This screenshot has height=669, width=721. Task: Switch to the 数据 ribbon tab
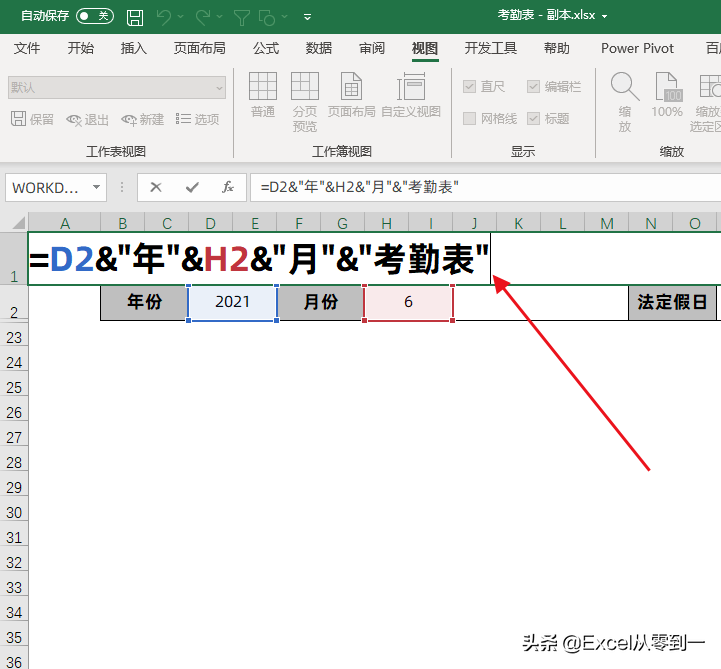point(319,48)
